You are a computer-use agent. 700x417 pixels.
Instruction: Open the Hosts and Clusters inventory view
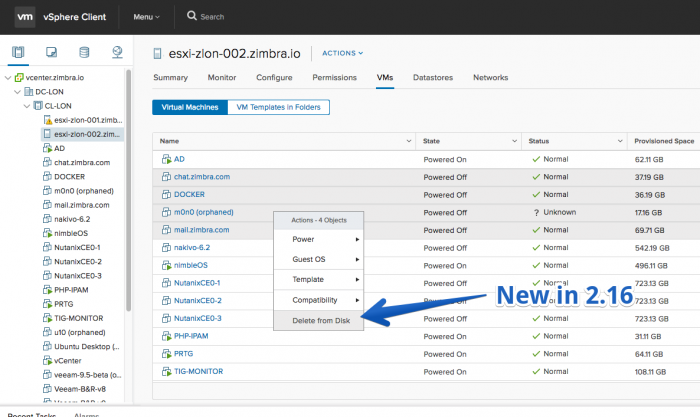click(18, 52)
